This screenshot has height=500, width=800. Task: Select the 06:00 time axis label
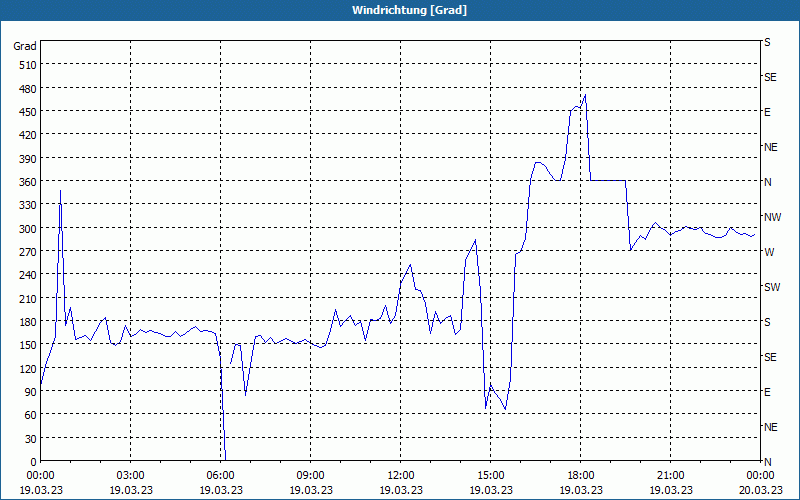click(220, 476)
